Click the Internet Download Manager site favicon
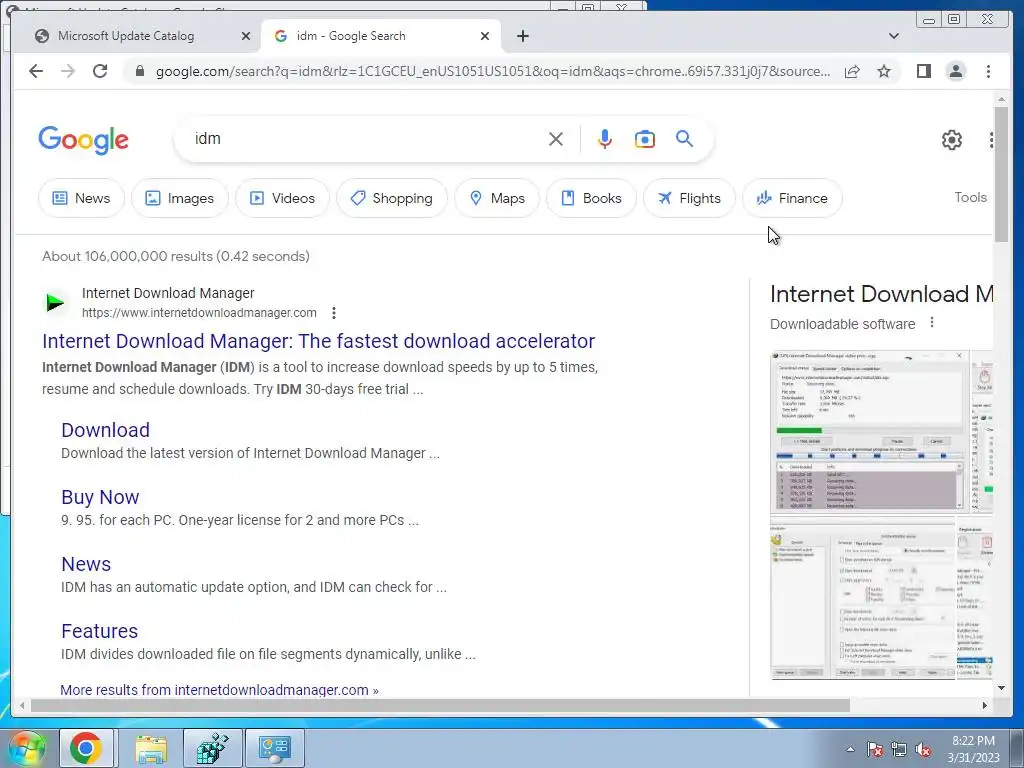1024x768 pixels. point(55,302)
